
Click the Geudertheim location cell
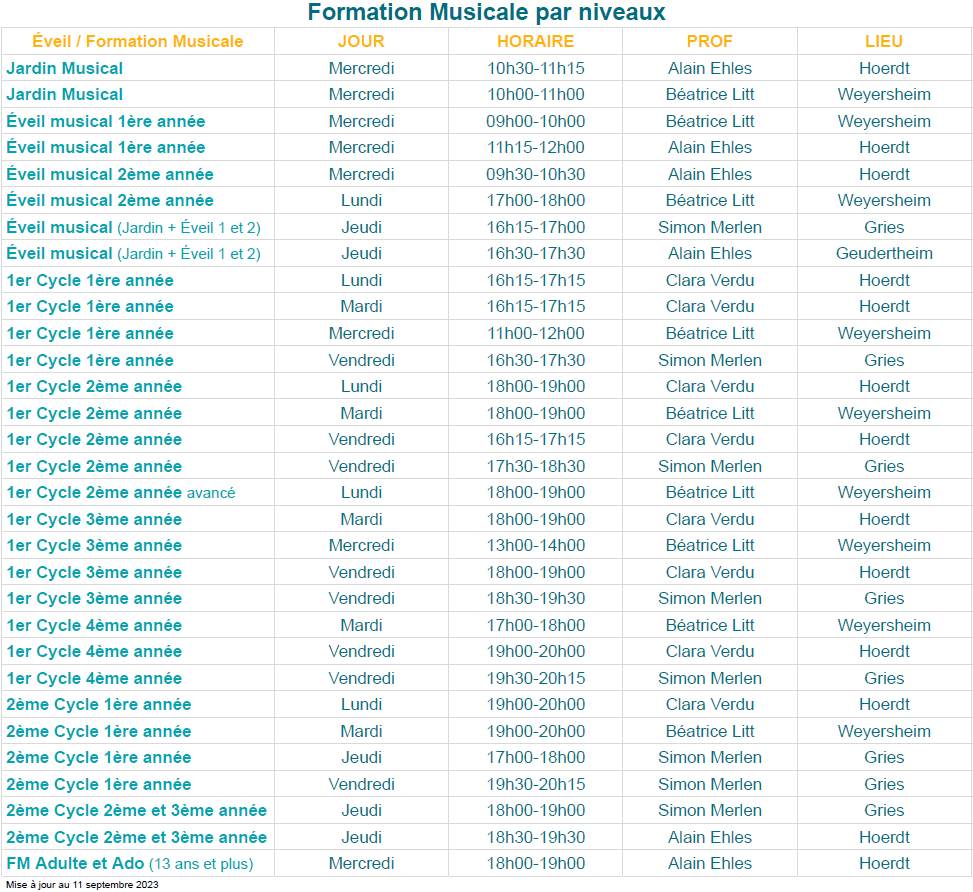(x=884, y=254)
